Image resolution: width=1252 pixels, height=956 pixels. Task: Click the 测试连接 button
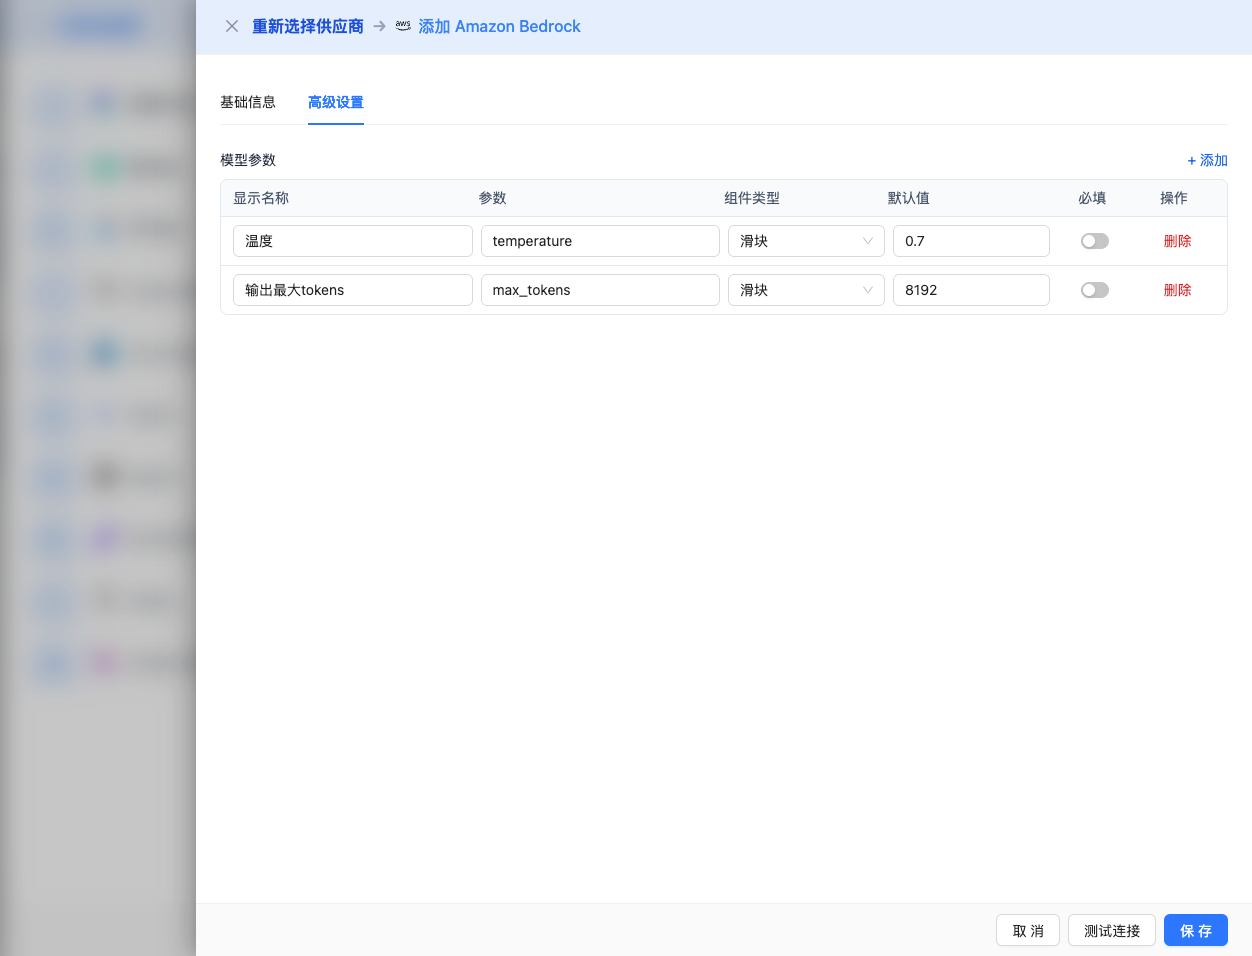1111,930
